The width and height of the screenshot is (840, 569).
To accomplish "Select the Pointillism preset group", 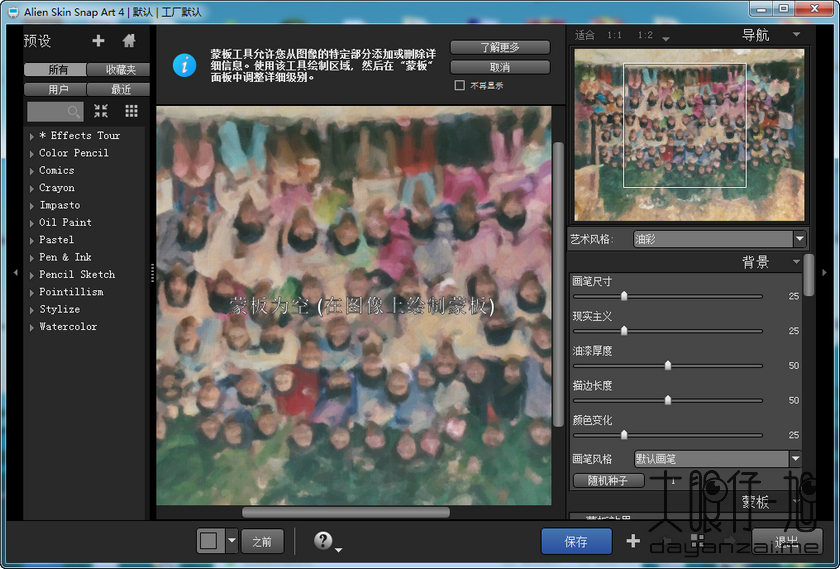I will pos(71,292).
